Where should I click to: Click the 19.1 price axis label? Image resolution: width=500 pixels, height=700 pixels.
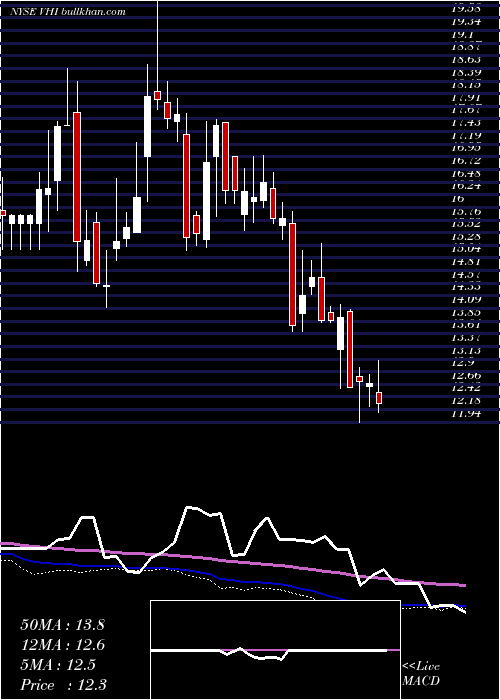point(462,34)
